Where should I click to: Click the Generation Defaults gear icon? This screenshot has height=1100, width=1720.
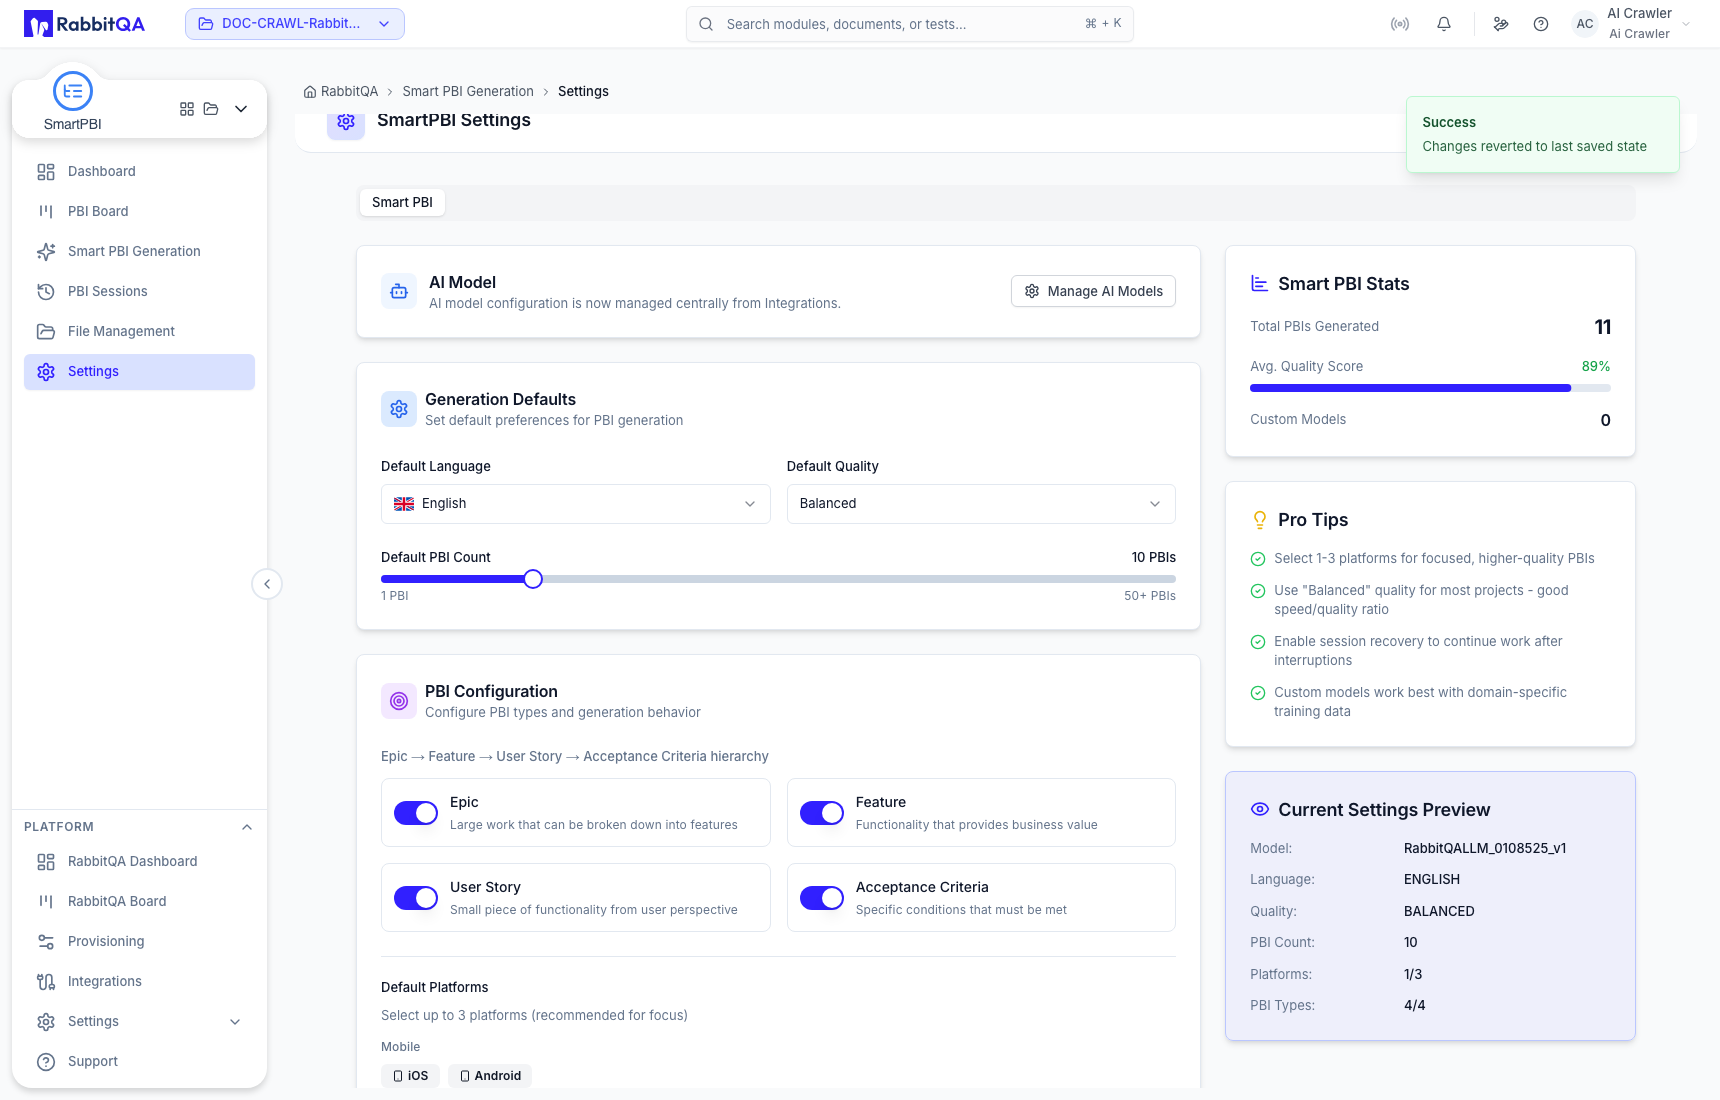[x=399, y=409]
